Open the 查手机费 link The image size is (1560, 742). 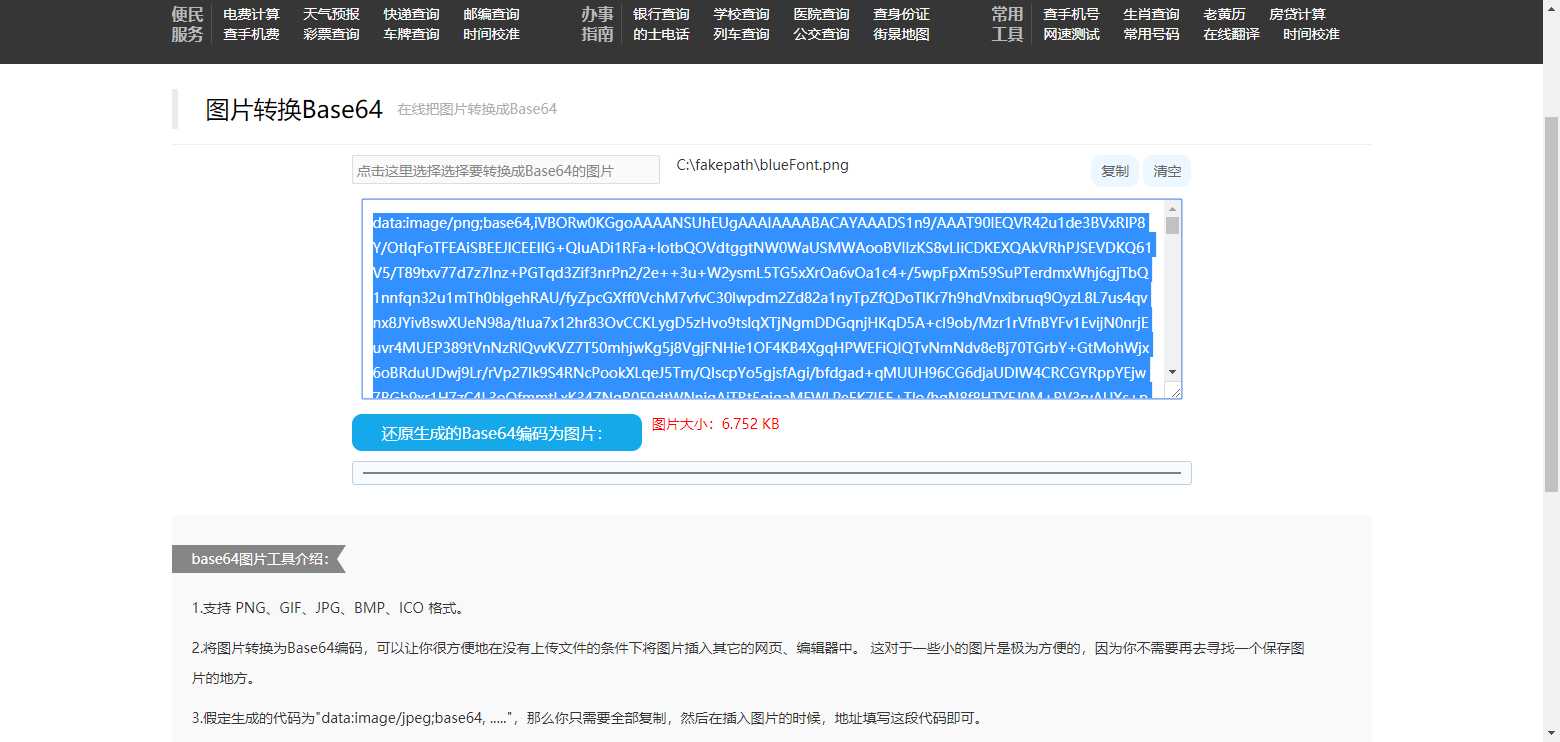click(251, 34)
